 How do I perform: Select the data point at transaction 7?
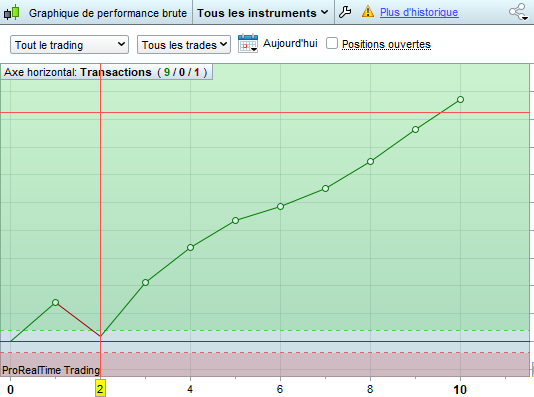click(325, 188)
